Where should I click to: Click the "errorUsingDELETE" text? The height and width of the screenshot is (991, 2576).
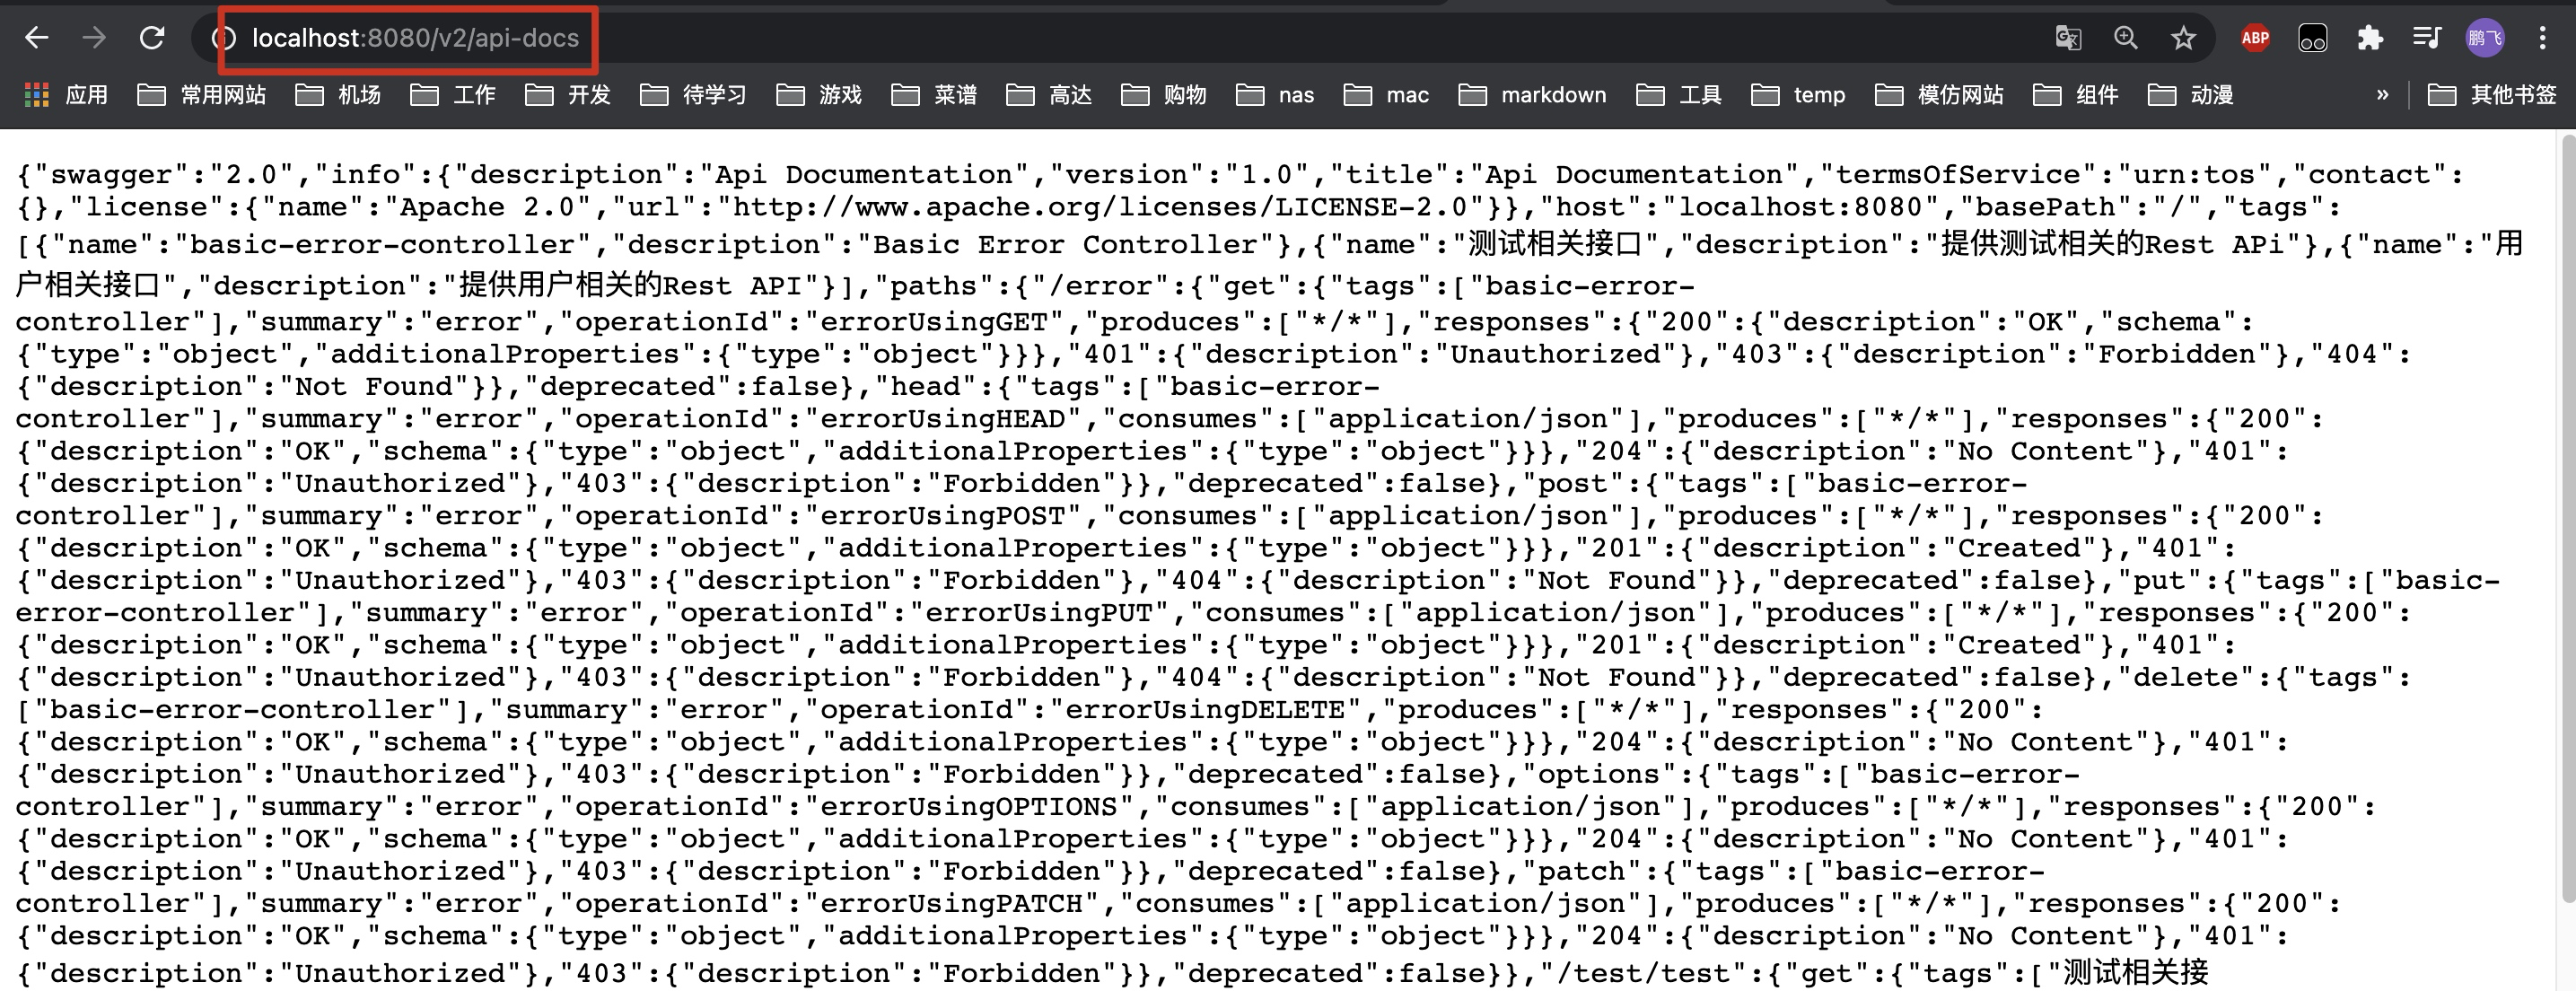[x=1205, y=710]
